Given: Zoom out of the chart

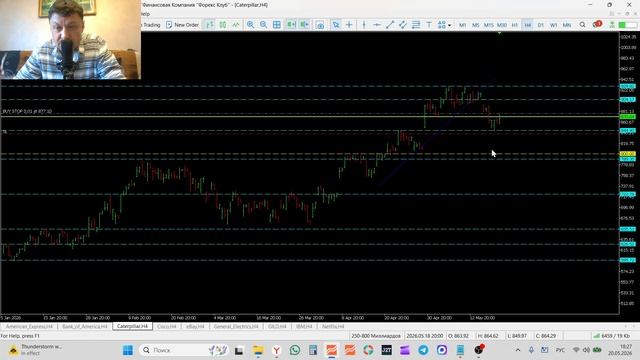Looking at the screenshot, I should [264, 25].
